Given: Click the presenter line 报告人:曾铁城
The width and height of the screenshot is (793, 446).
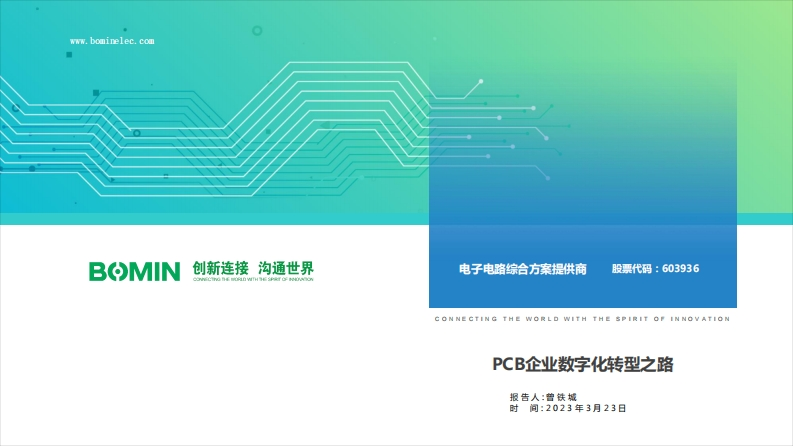Looking at the screenshot, I should click(x=543, y=397).
